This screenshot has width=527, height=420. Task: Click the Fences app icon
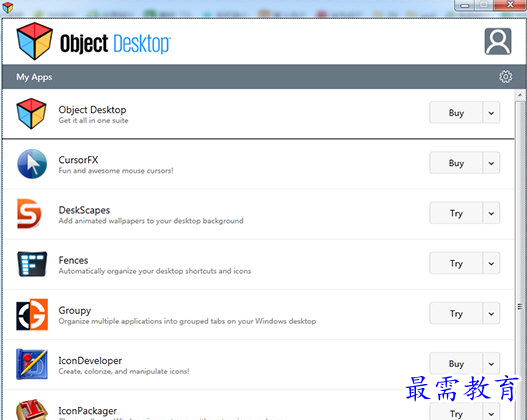pyautogui.click(x=32, y=264)
